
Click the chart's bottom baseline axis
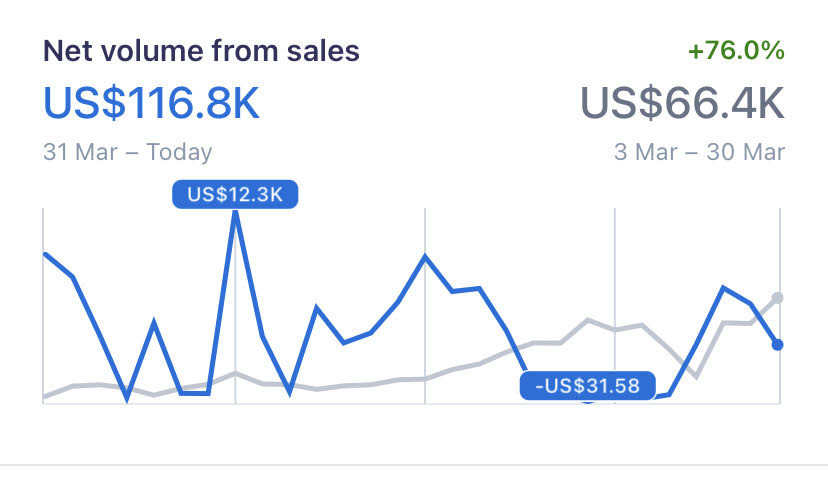(x=330, y=404)
